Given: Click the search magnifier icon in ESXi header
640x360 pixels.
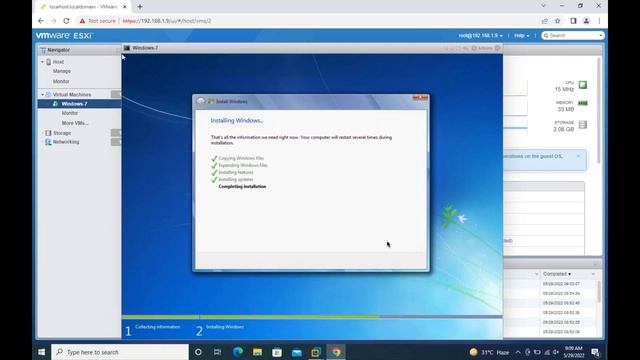Looking at the screenshot, I should (546, 36).
